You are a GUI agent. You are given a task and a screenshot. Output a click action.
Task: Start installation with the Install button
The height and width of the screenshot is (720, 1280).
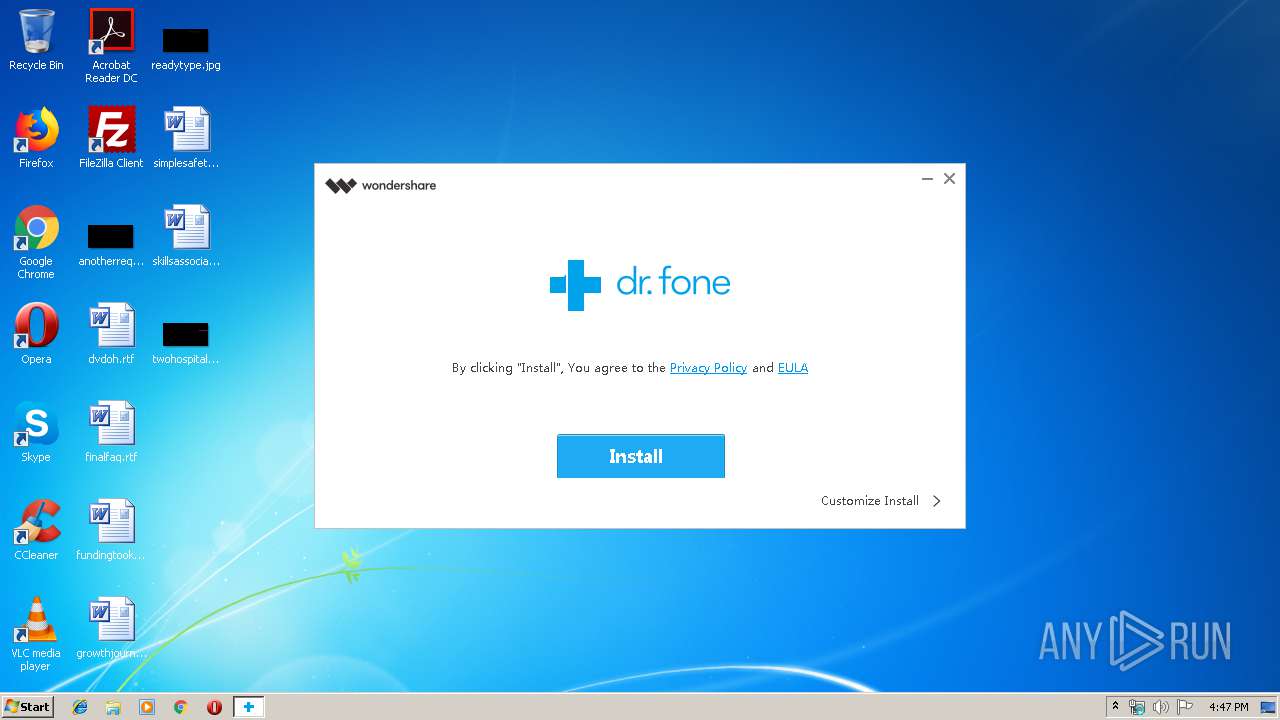640,456
